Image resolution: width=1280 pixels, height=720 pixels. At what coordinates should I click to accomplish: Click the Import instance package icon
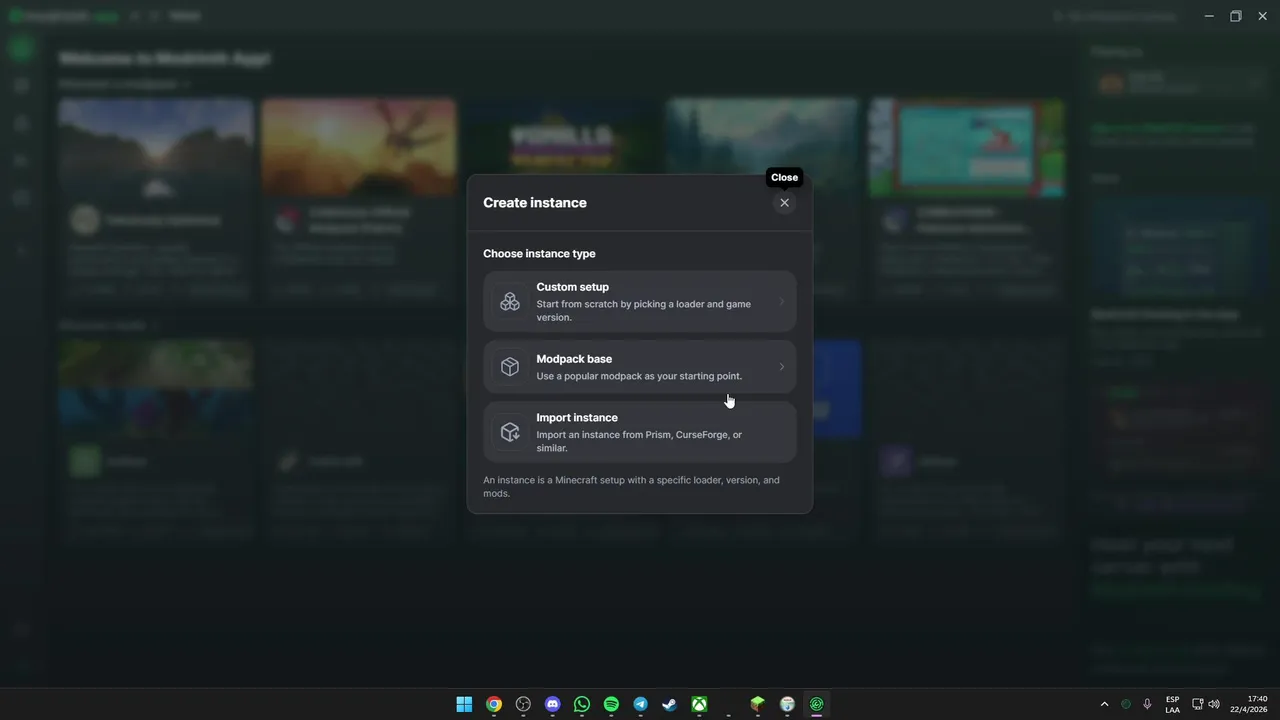click(x=510, y=432)
